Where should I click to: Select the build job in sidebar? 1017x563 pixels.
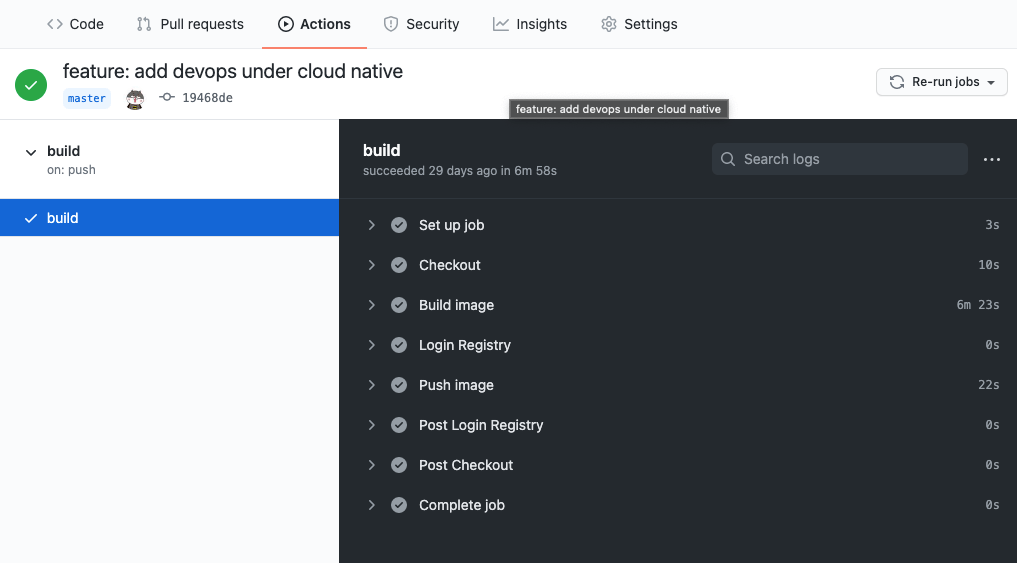coord(63,218)
